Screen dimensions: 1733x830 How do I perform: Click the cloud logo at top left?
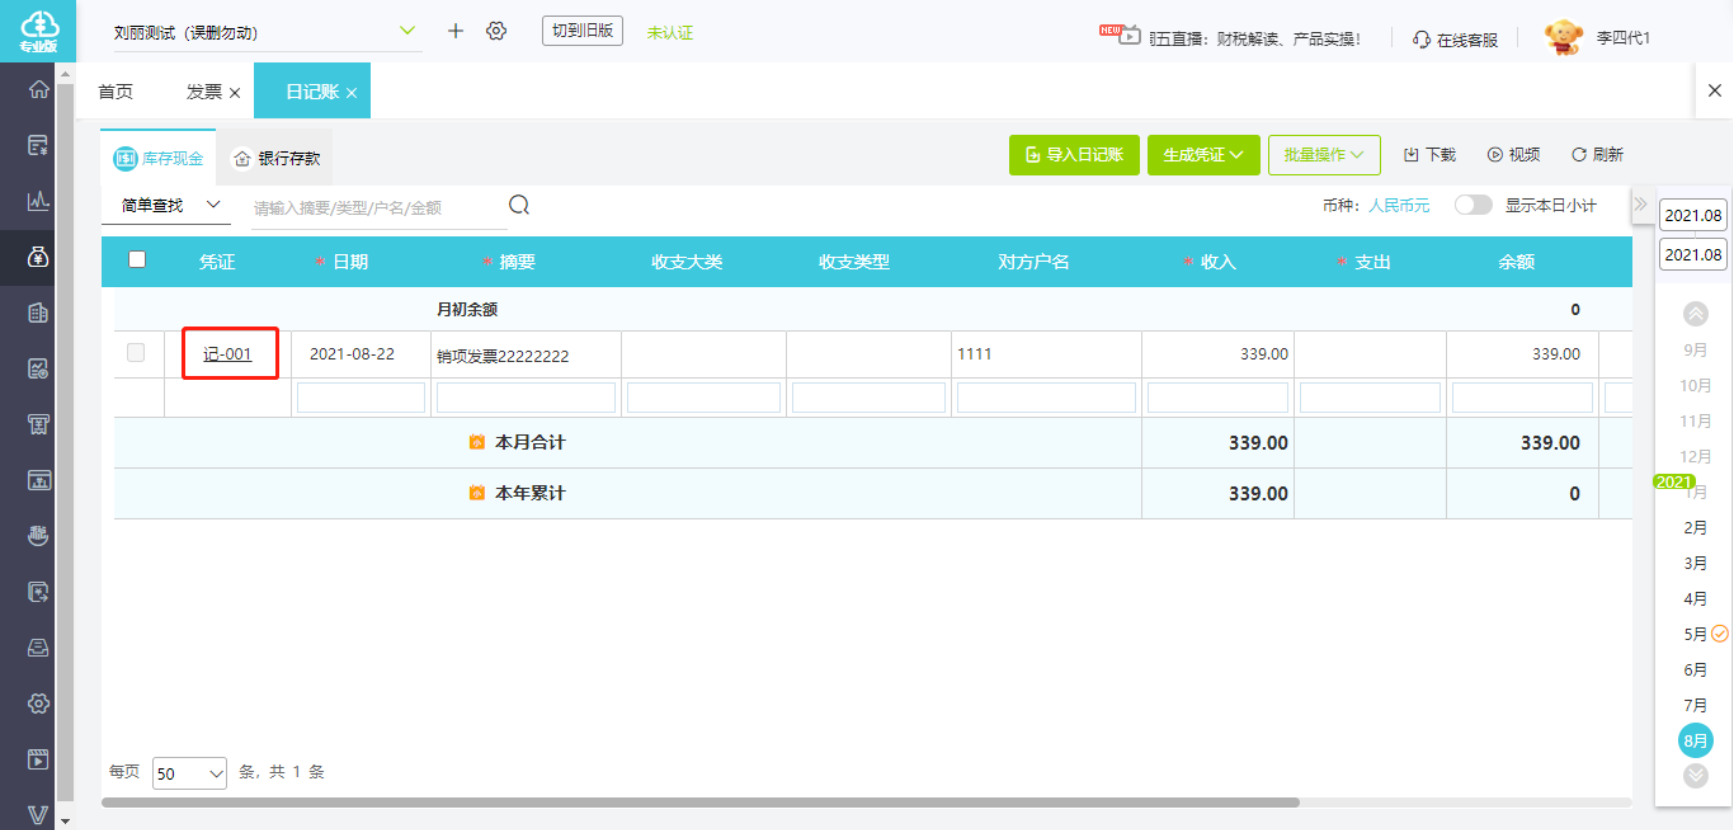pos(38,30)
